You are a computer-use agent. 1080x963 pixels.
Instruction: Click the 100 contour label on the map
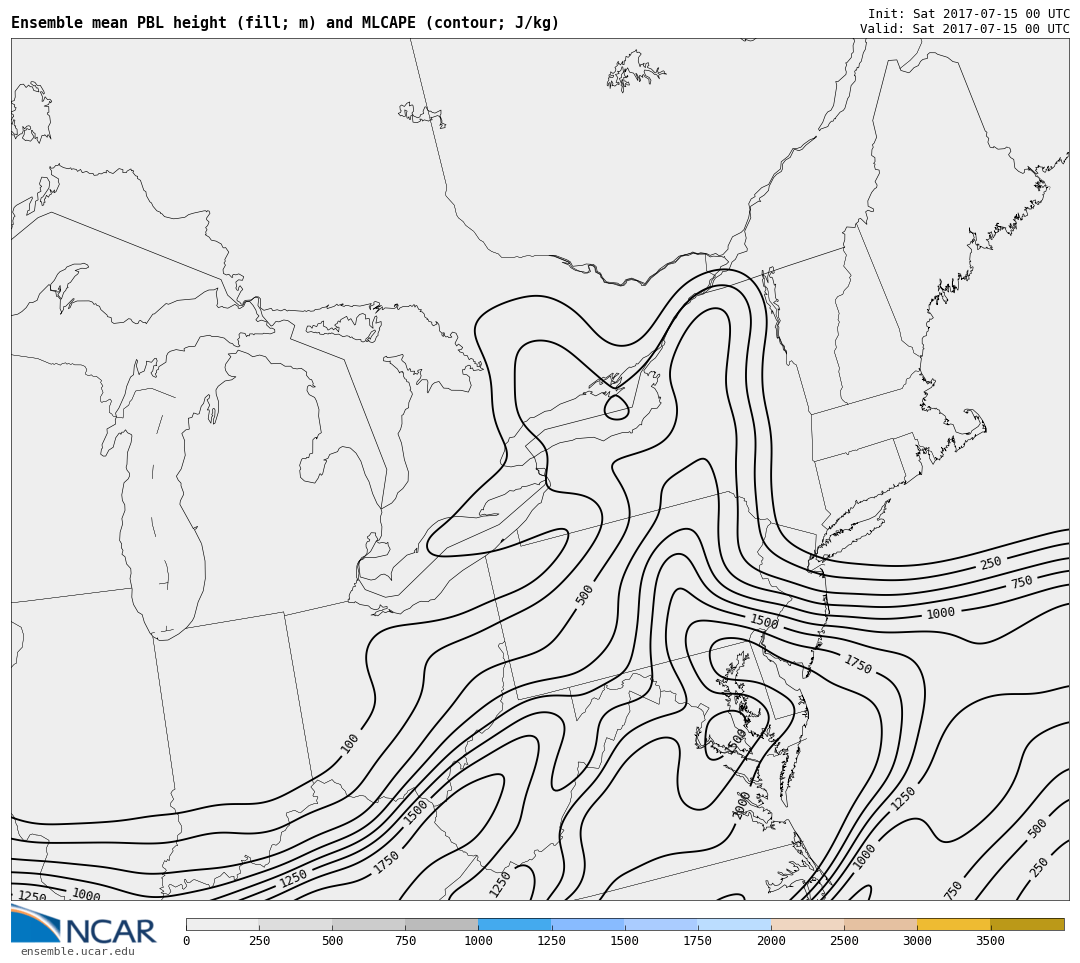[350, 743]
